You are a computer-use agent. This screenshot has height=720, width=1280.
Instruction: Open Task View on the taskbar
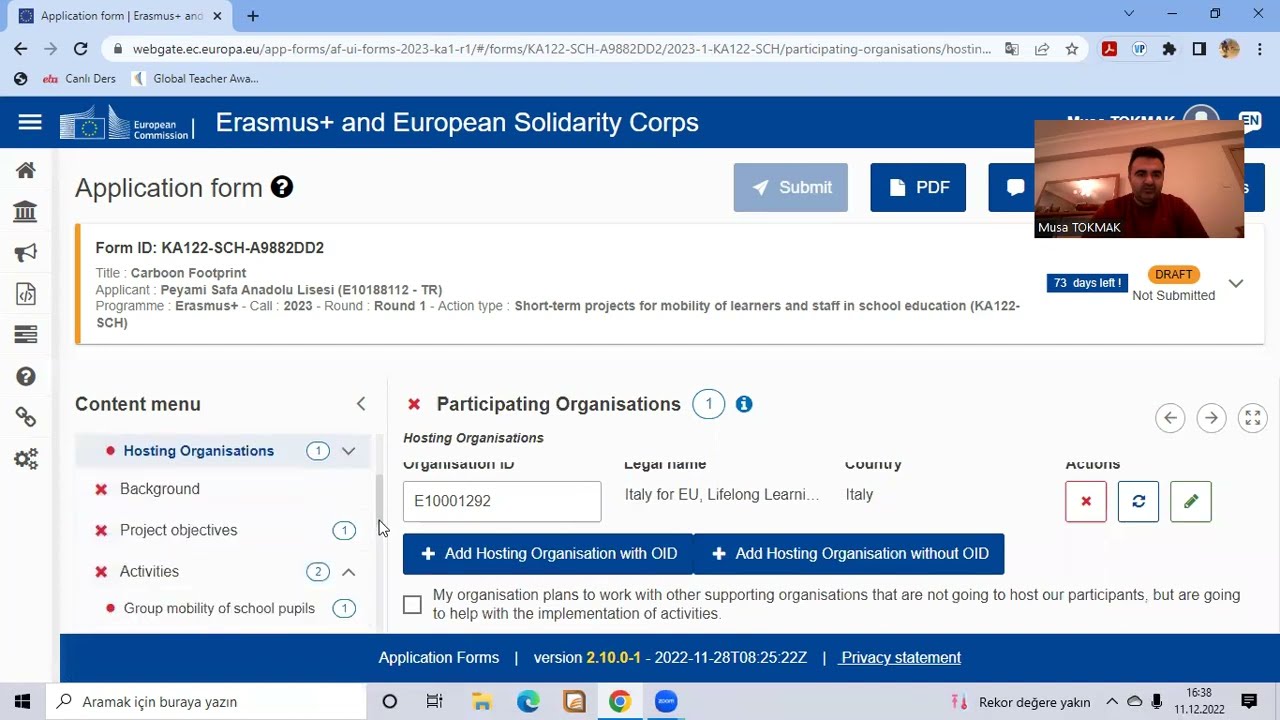(x=434, y=701)
